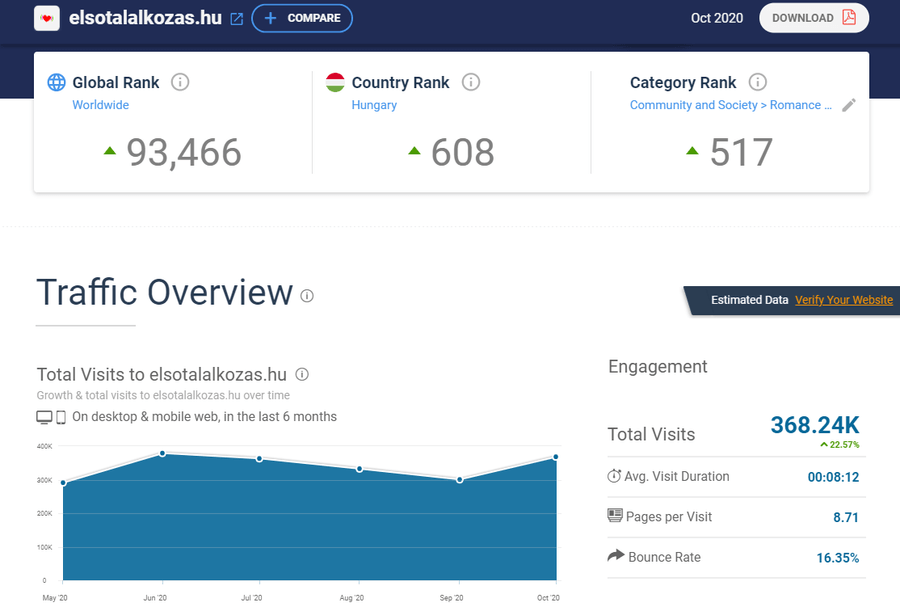Click the Estimated Data label

point(750,300)
